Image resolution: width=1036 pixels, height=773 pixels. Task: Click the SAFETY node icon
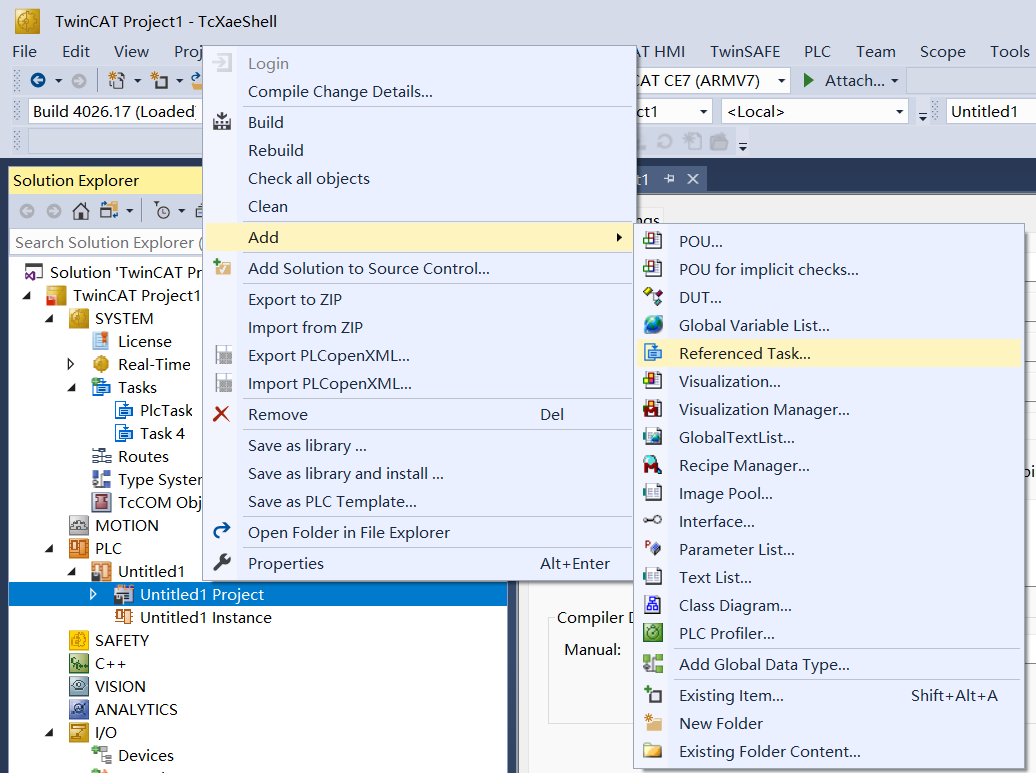79,640
